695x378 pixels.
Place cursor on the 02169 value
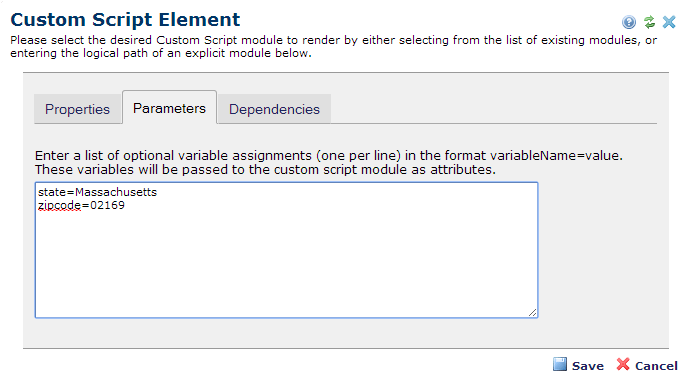point(107,205)
